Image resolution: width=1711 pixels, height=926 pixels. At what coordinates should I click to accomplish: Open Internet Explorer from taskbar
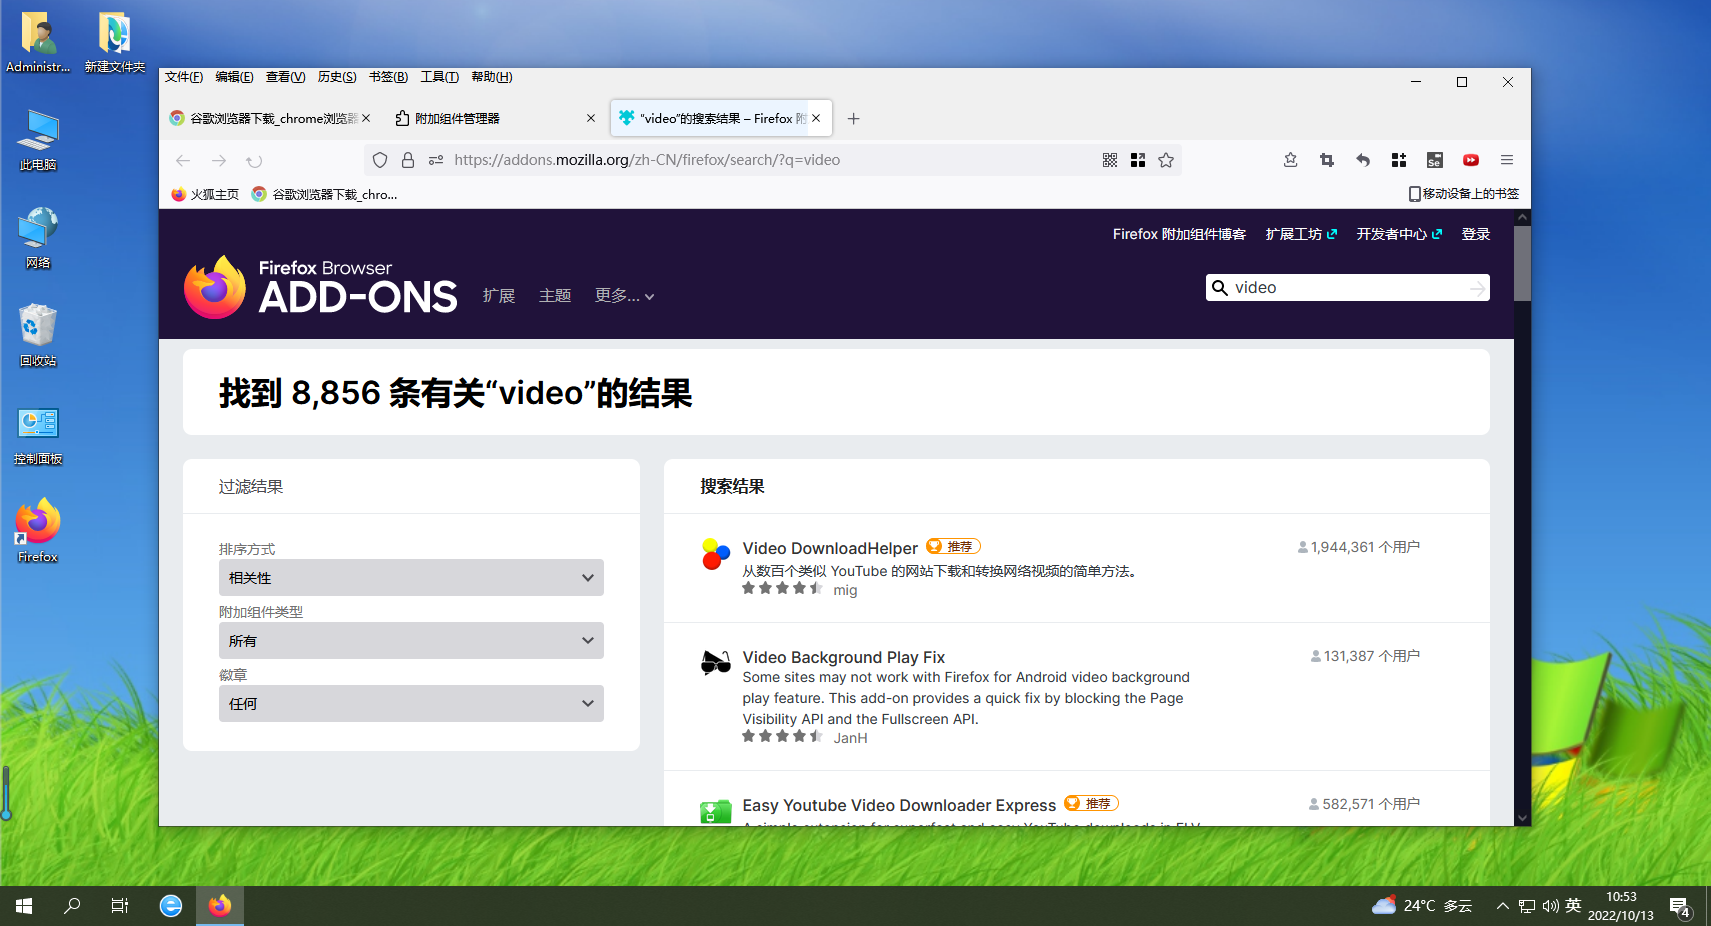[x=171, y=906]
